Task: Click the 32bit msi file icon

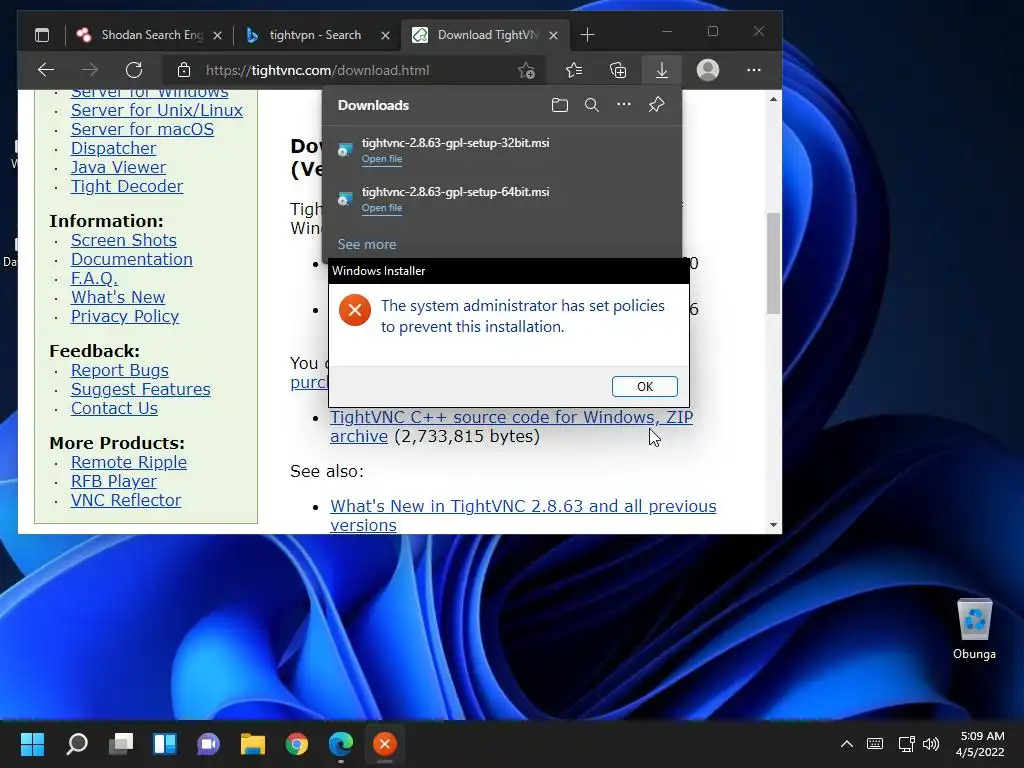Action: [345, 150]
